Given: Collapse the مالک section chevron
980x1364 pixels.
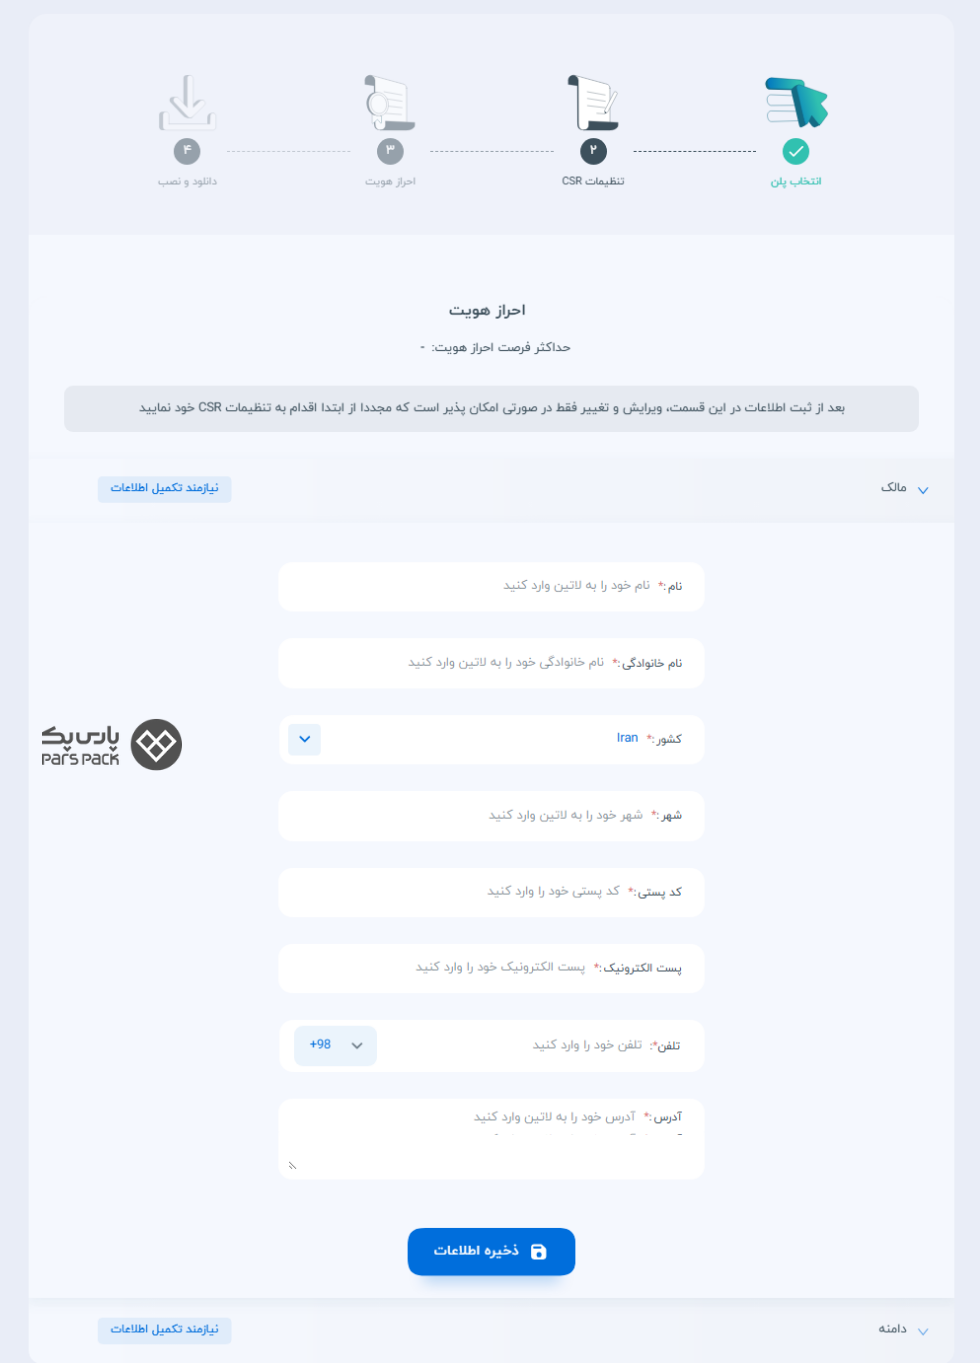Looking at the screenshot, I should coord(923,490).
